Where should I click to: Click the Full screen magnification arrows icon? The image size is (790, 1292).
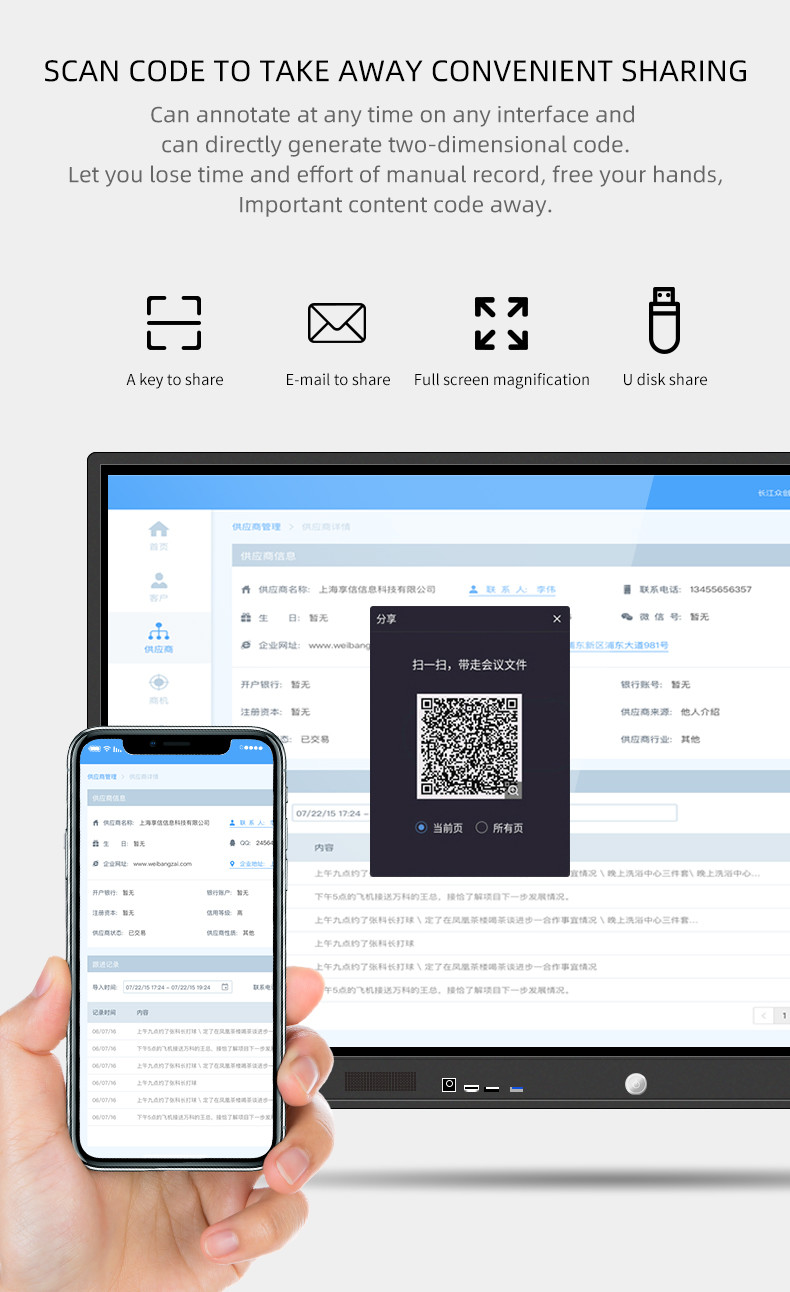pyautogui.click(x=501, y=323)
